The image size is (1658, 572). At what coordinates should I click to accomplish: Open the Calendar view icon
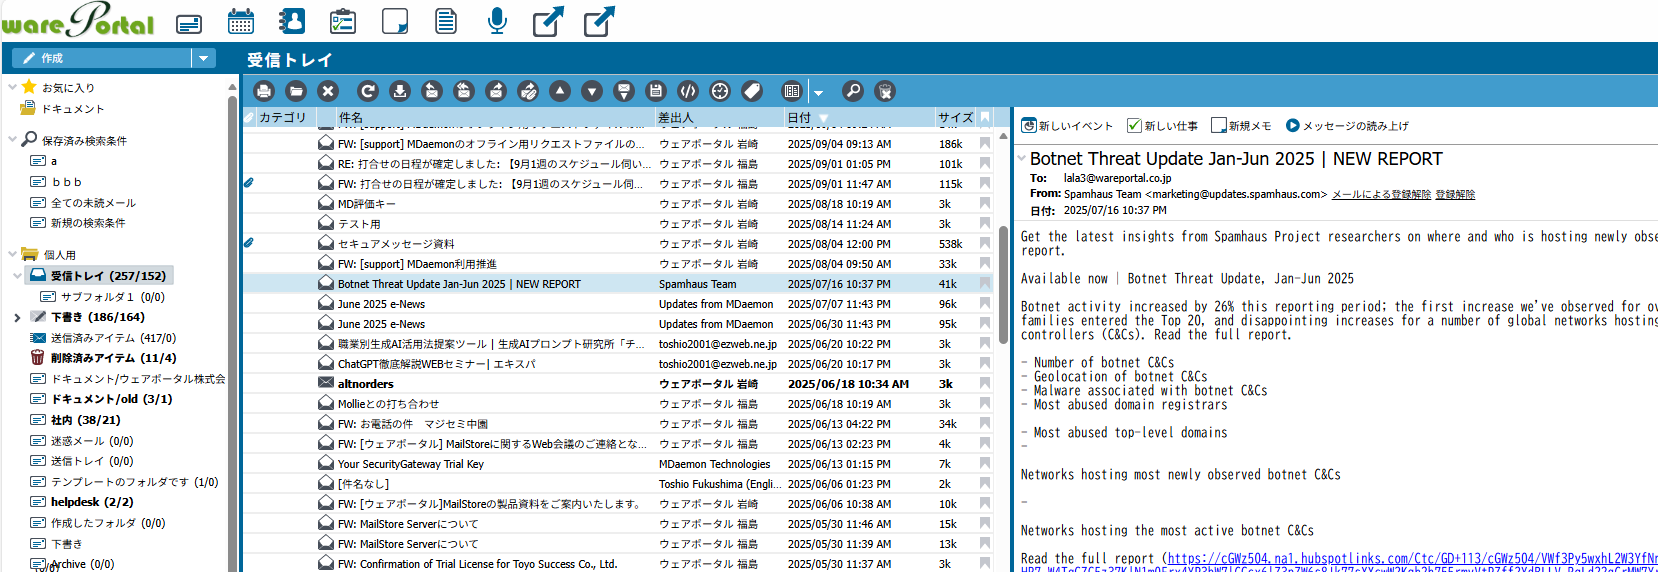pos(240,21)
